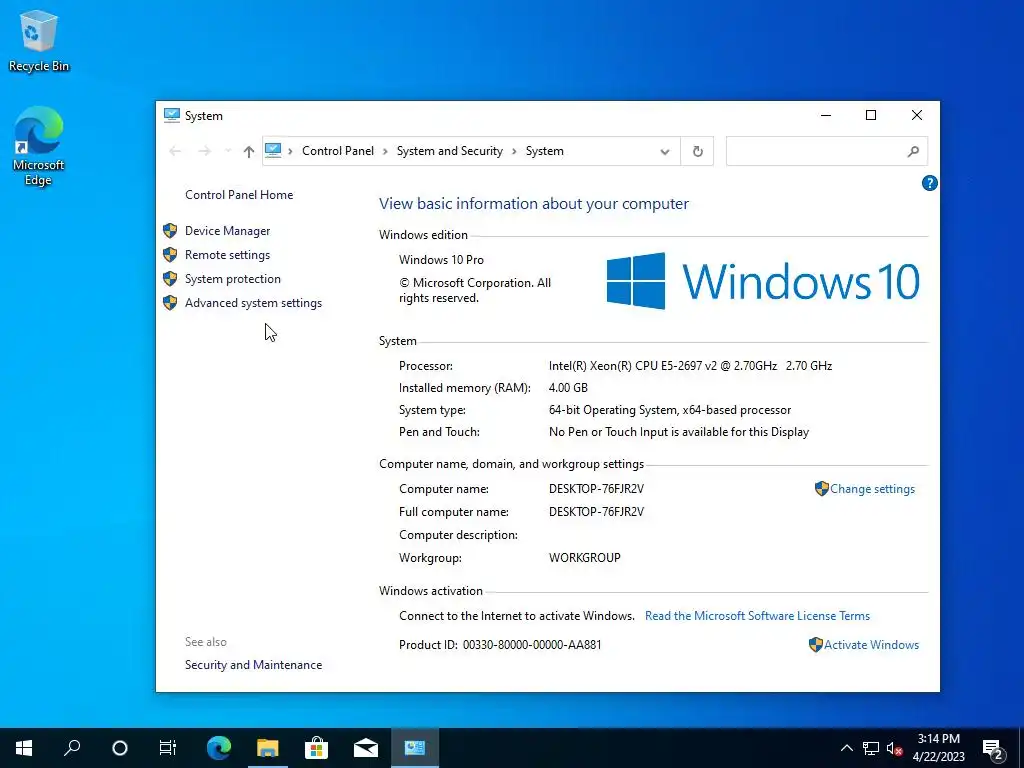This screenshot has height=768, width=1024.
Task: Open the Action Center notifications icon
Action: 993,749
